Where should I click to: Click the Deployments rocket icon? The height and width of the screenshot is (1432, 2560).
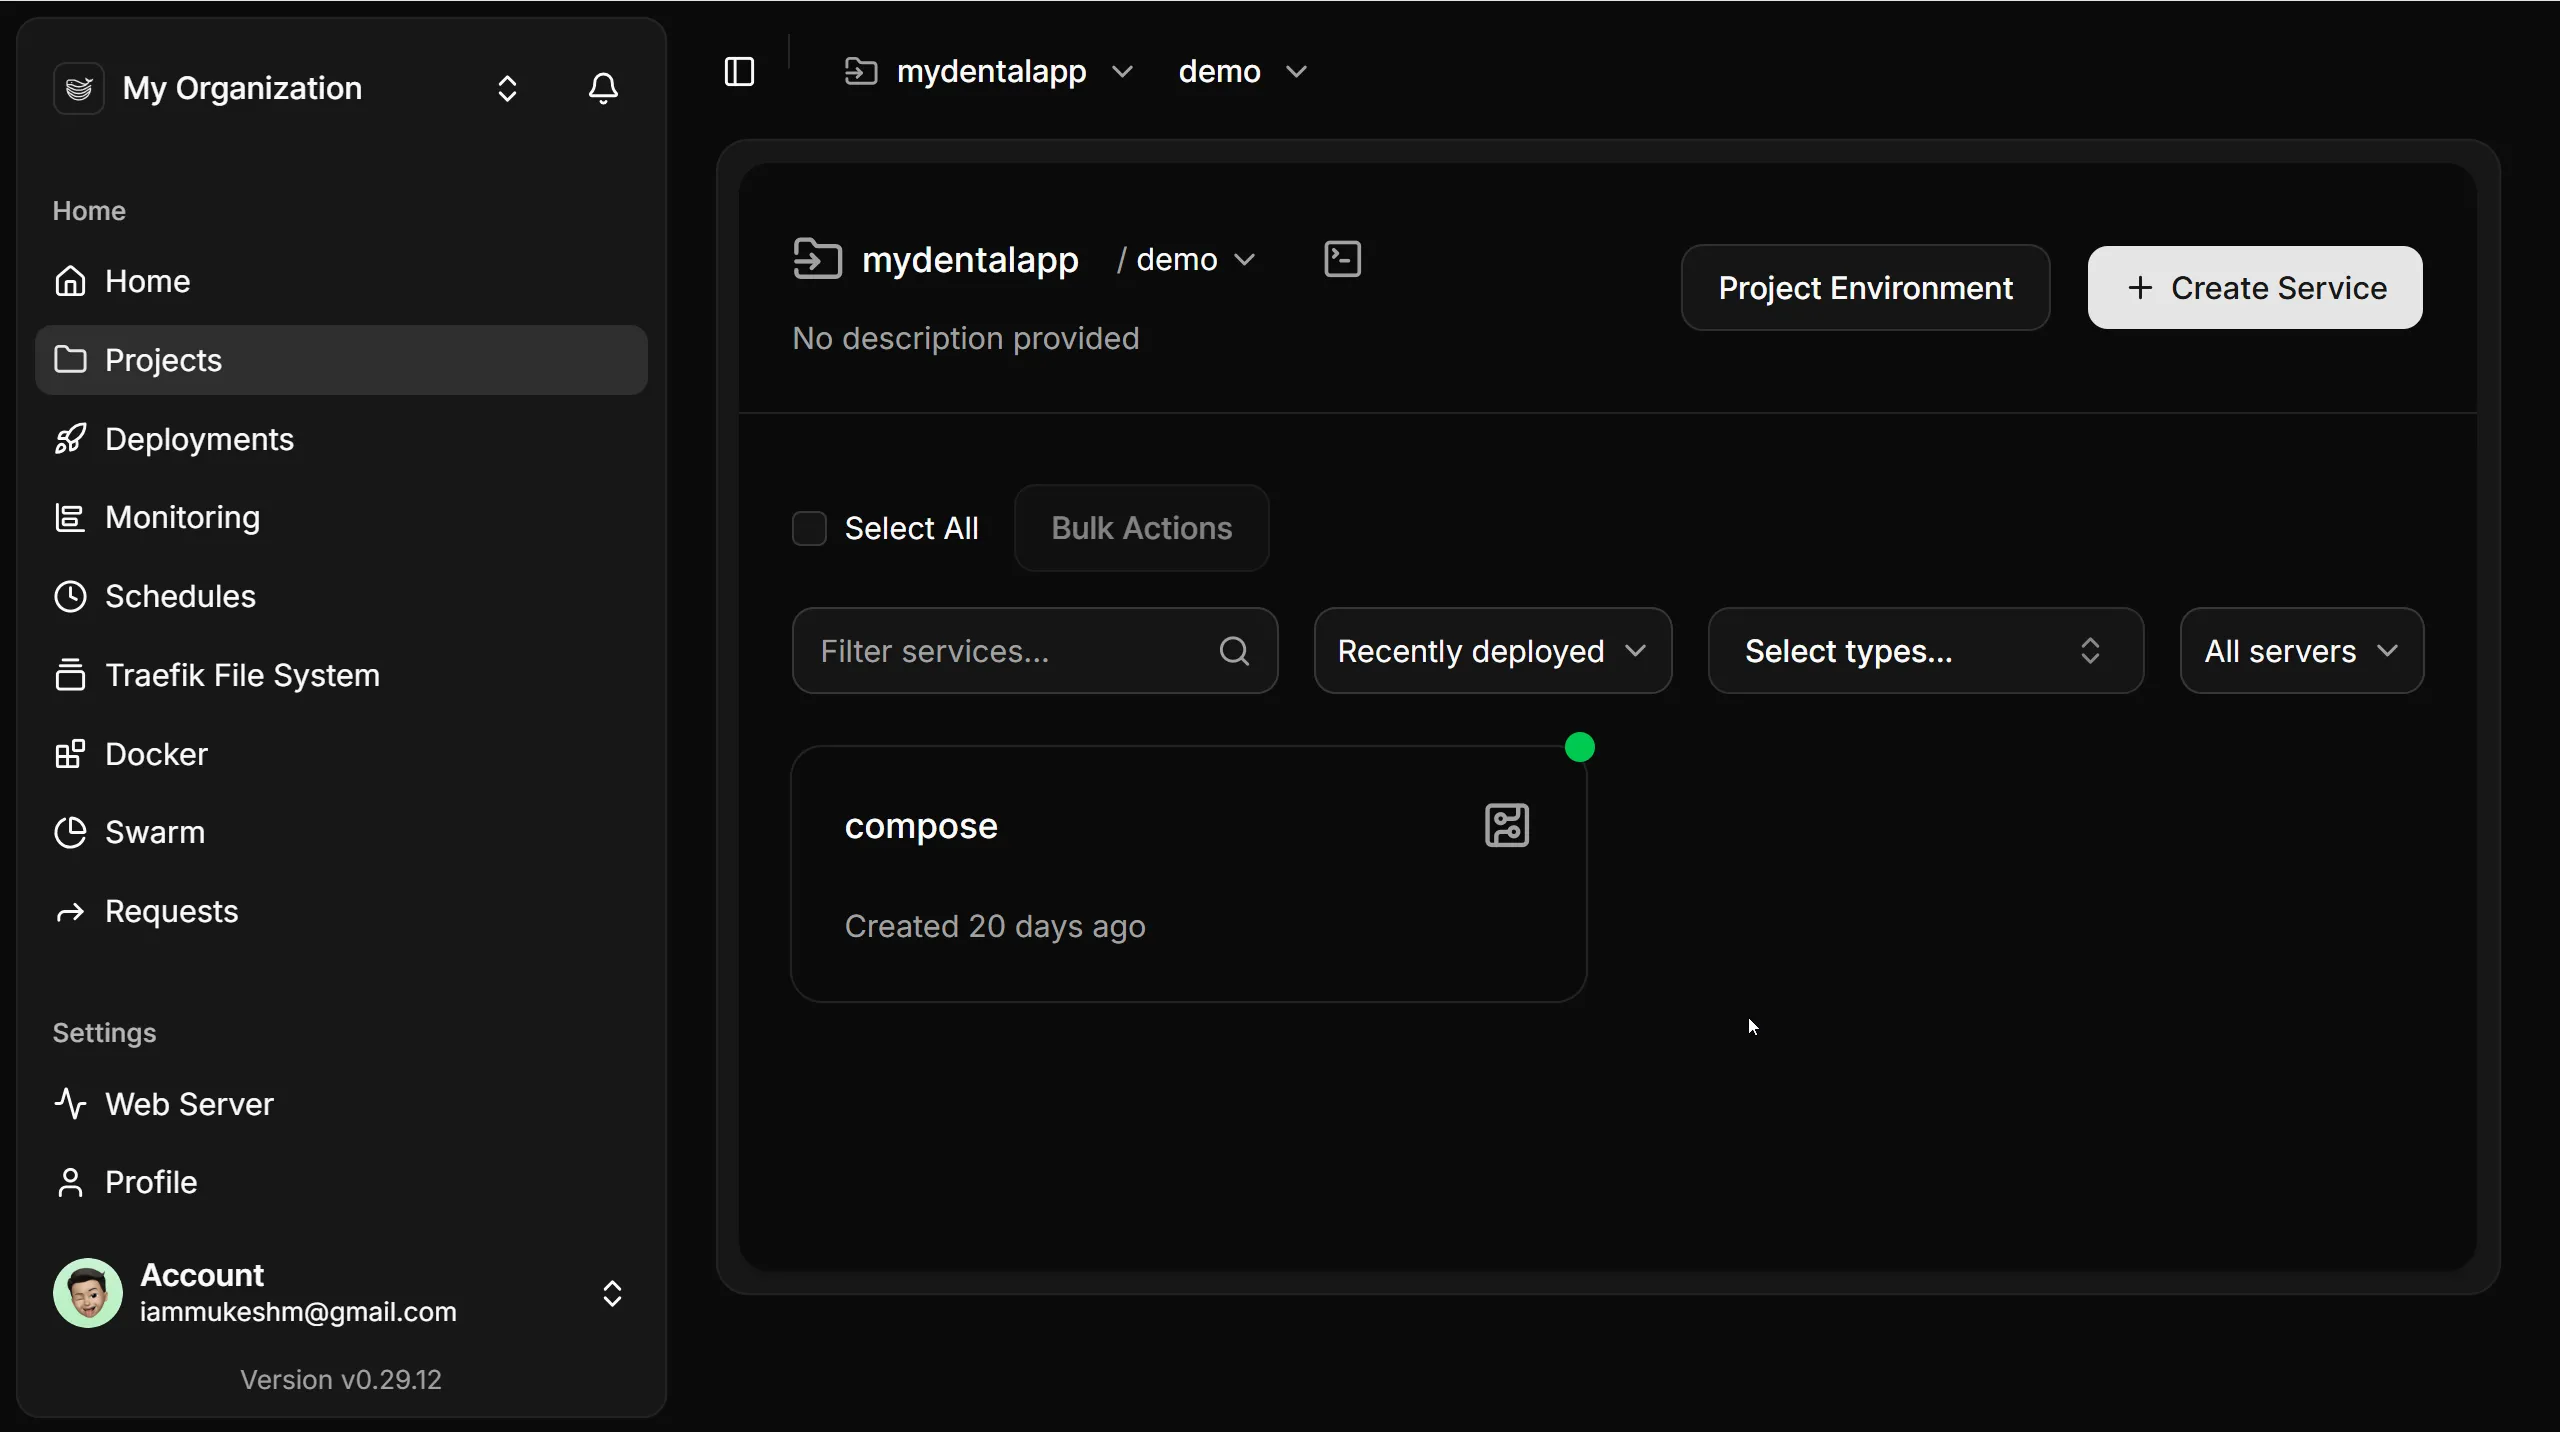coord(70,438)
